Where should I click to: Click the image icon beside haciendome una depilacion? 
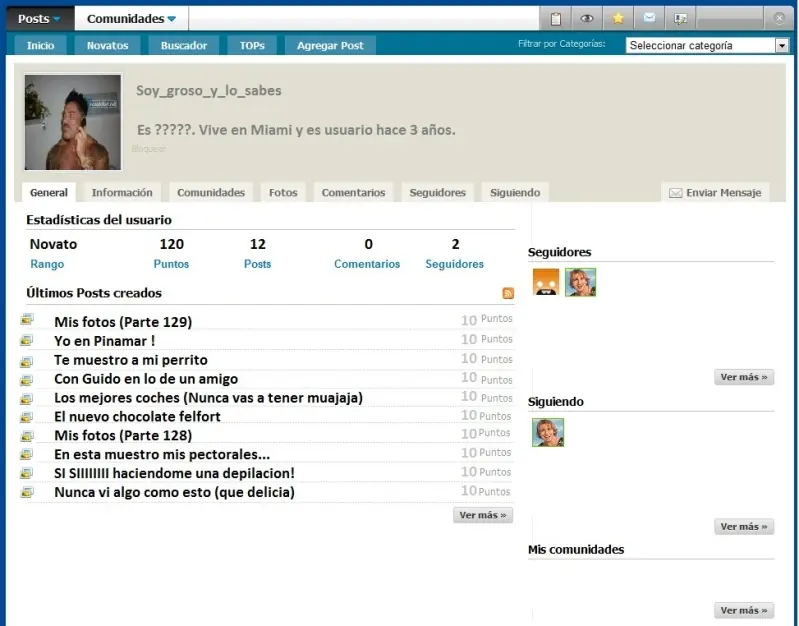pos(26,473)
